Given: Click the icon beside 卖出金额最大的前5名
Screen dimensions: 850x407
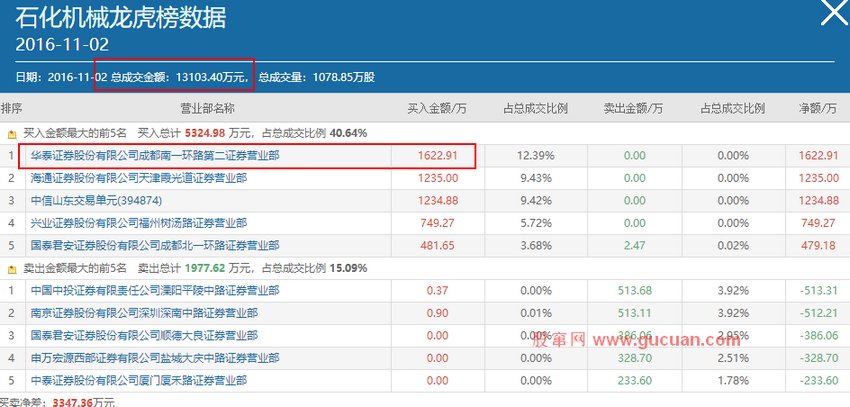Looking at the screenshot, I should (x=12, y=268).
